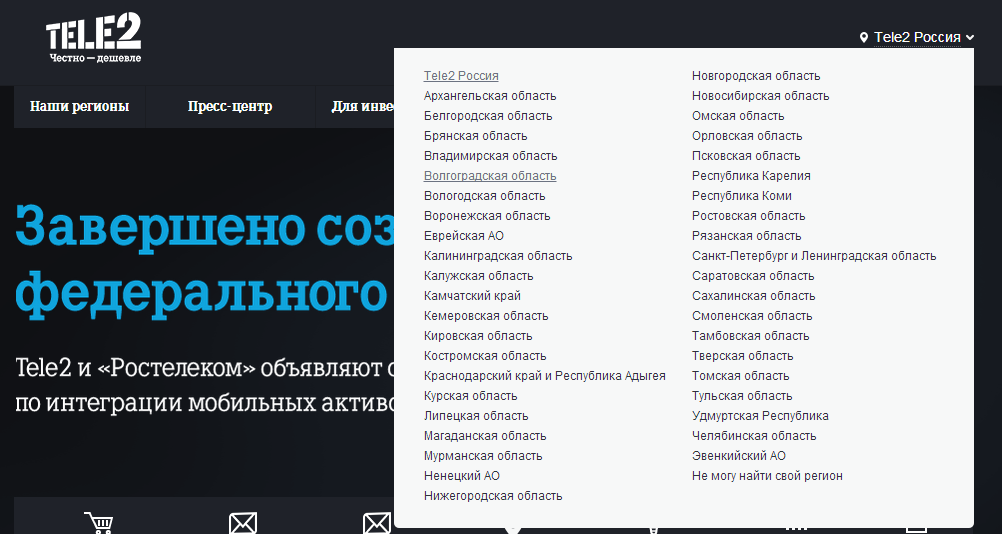
Task: Click the Не могу найти свой регион link
Action: (x=767, y=476)
